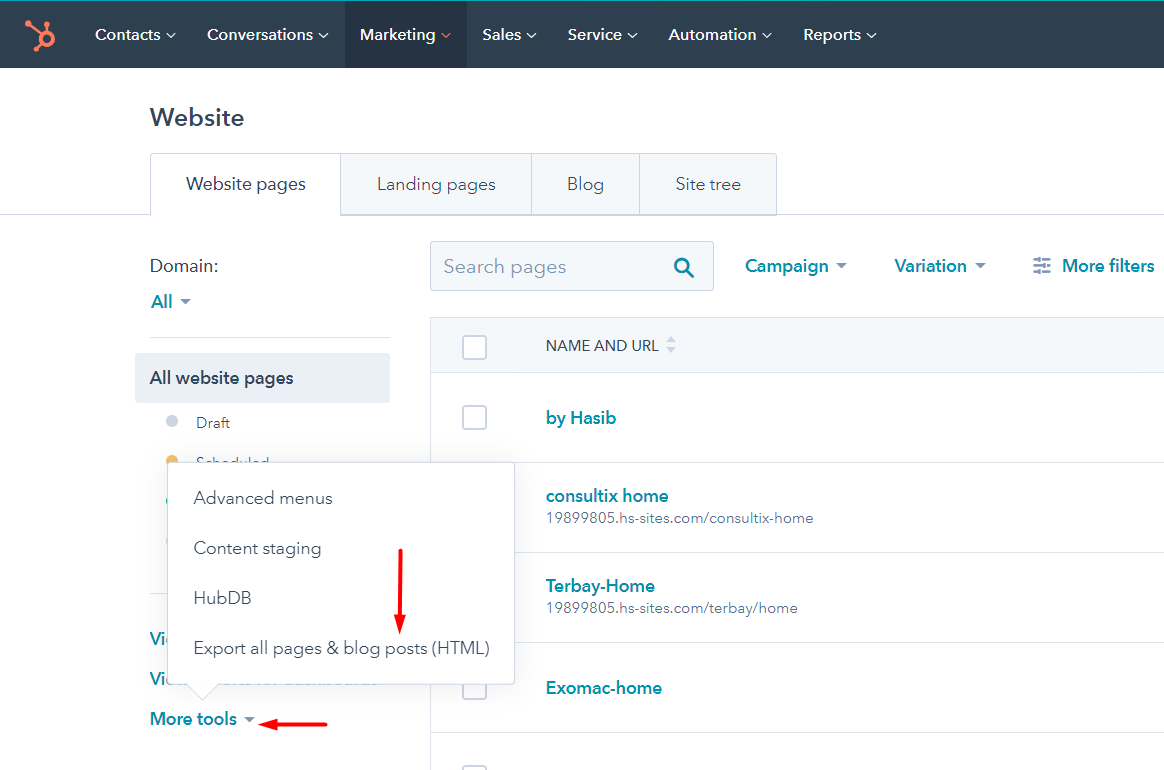Screen dimensions: 1164x770
Task: Switch to the Landing pages tab
Action: tap(436, 184)
